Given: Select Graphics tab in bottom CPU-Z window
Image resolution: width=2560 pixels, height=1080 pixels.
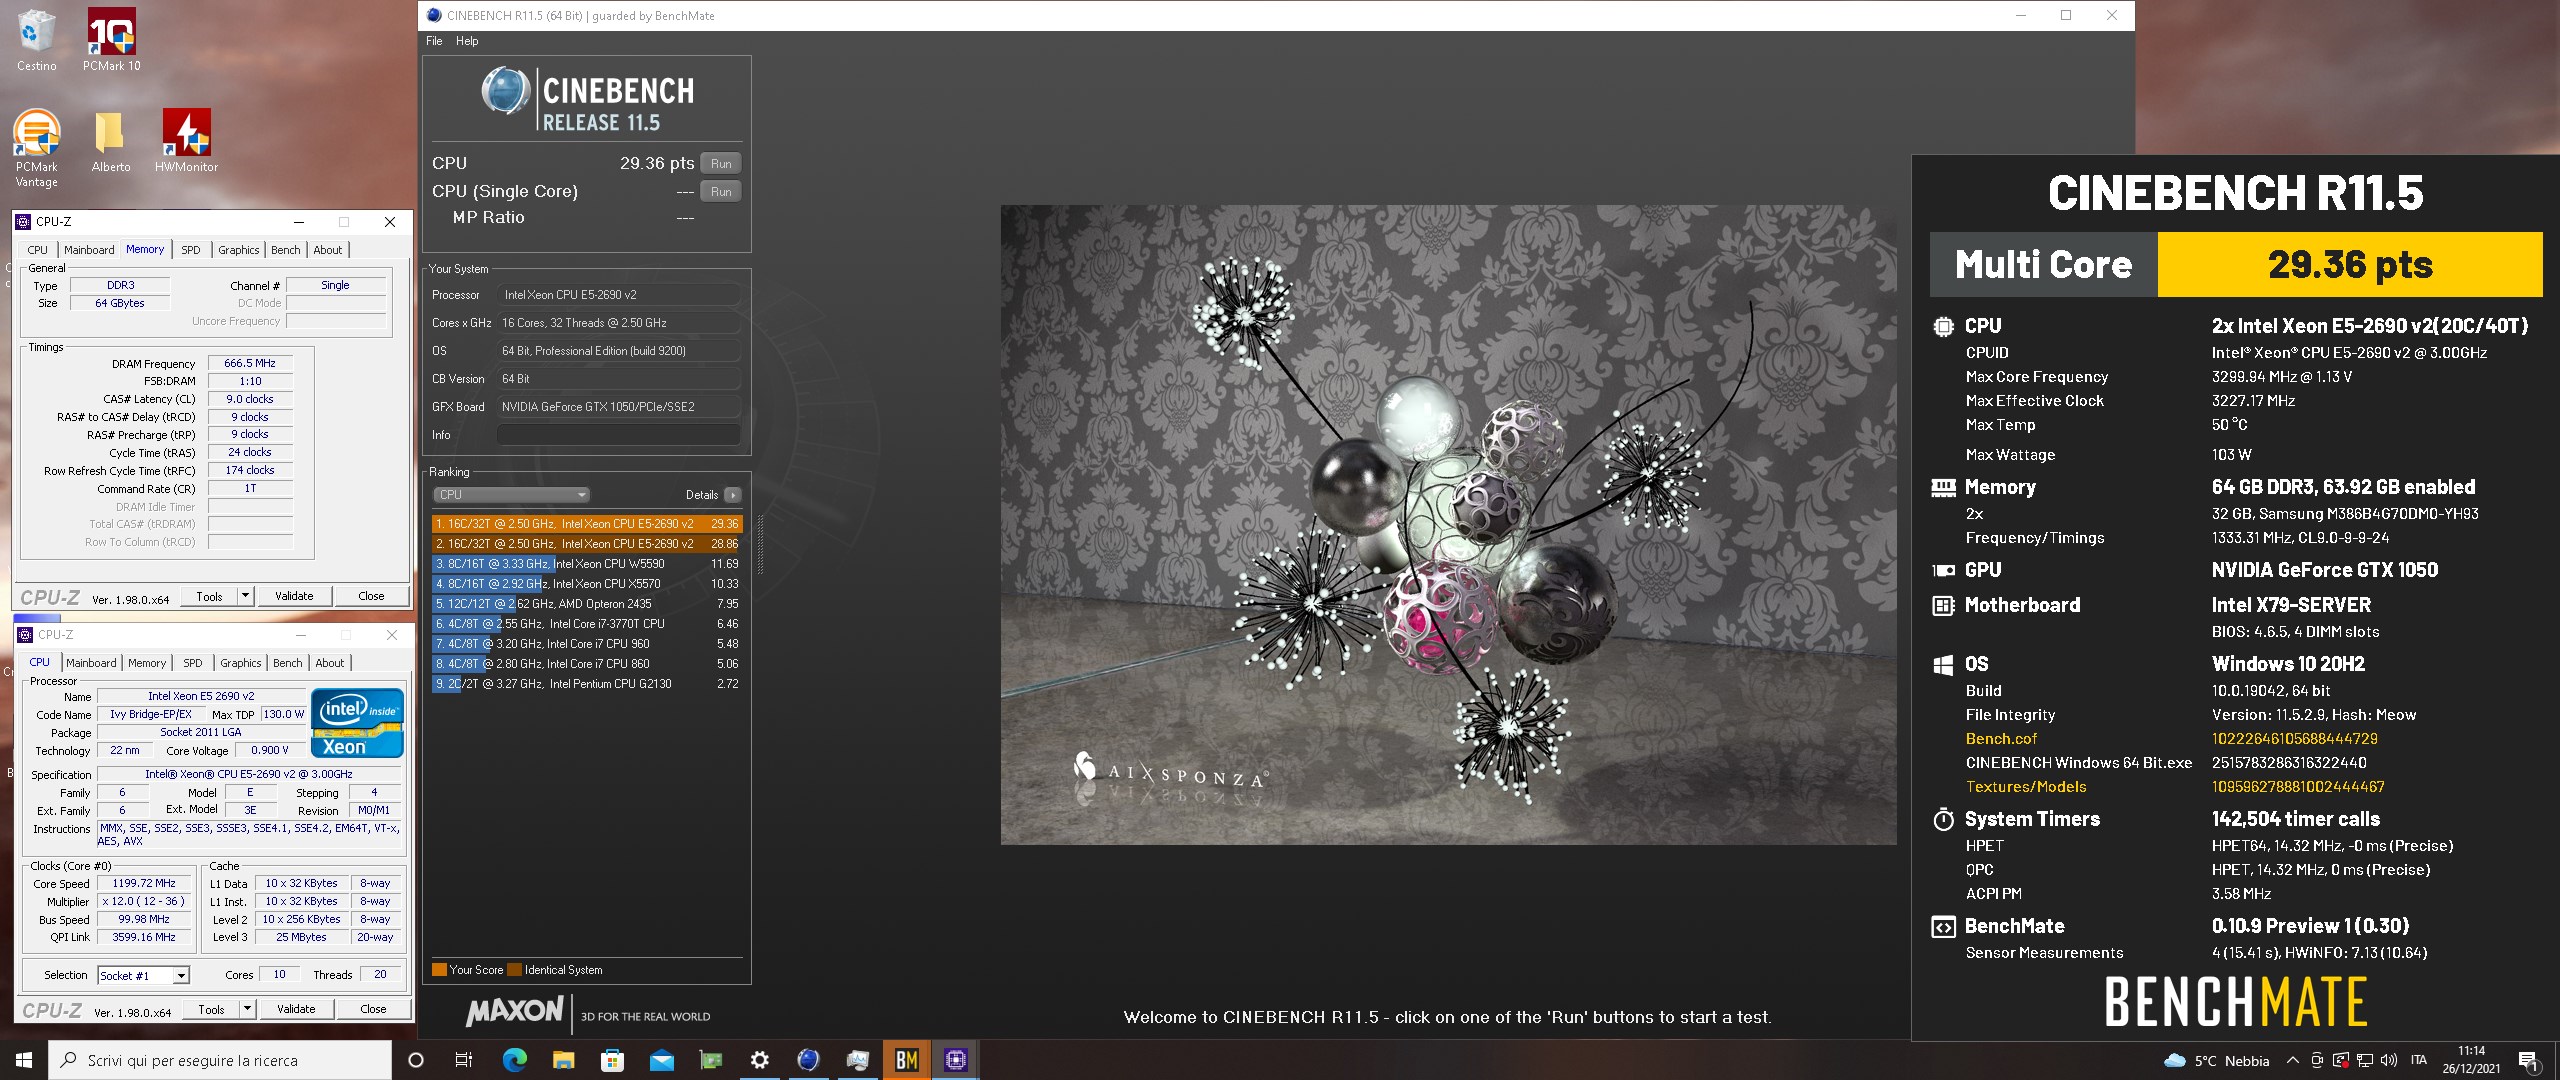Looking at the screenshot, I should coord(241,663).
